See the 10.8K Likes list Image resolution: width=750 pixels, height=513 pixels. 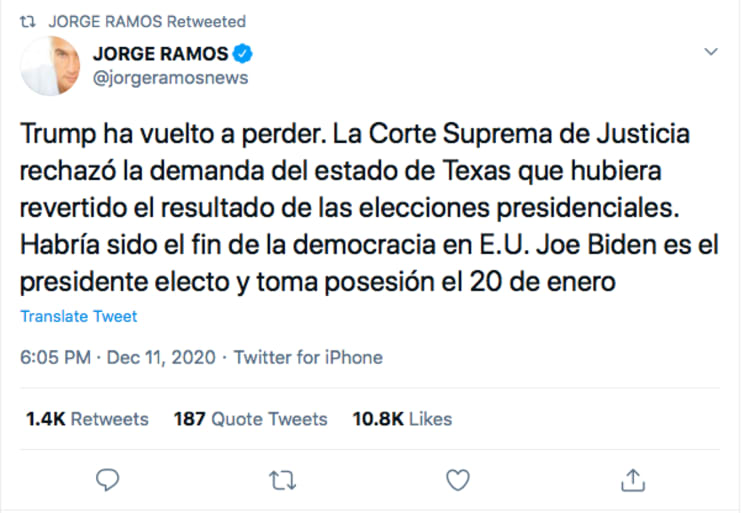(x=402, y=419)
